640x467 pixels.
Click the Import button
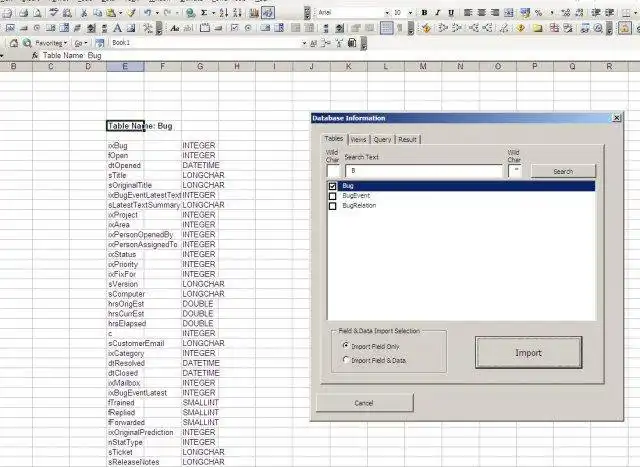point(529,353)
